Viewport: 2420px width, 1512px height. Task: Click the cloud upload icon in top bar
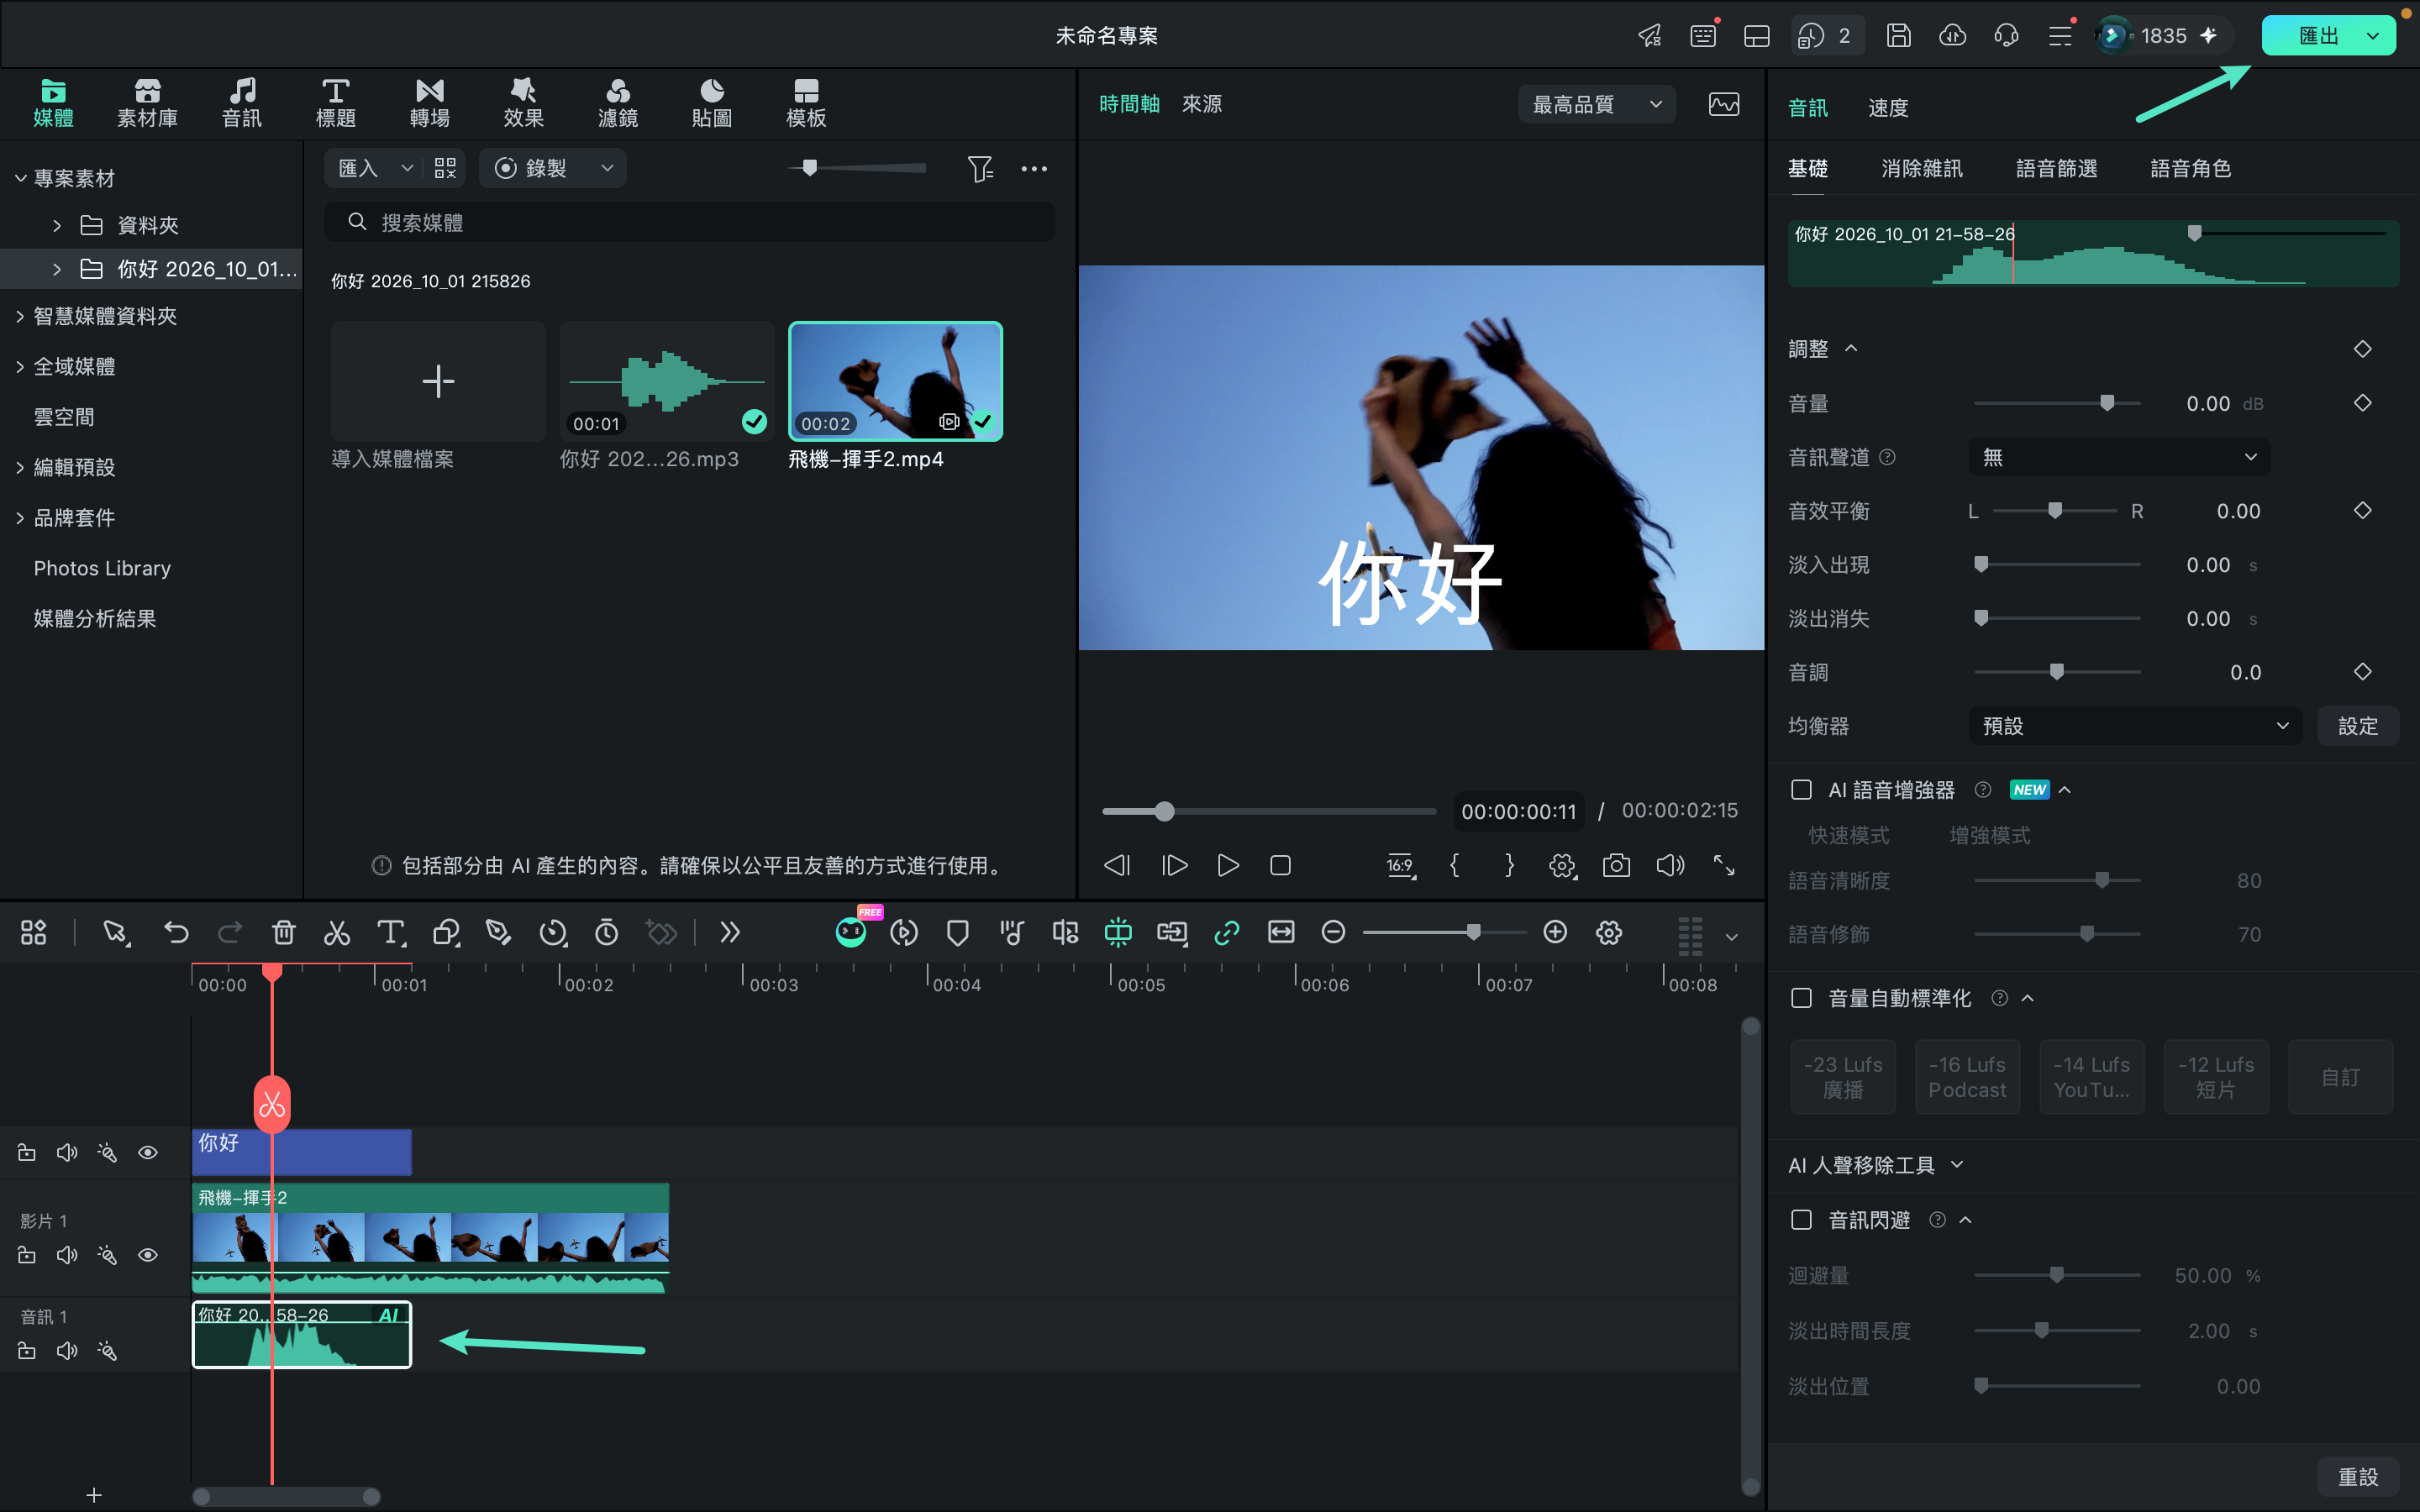pos(1952,36)
